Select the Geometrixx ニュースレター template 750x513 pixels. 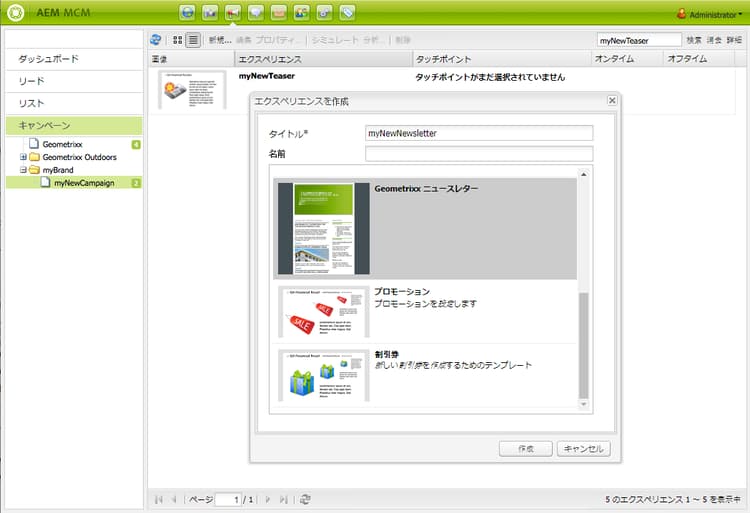425,229
